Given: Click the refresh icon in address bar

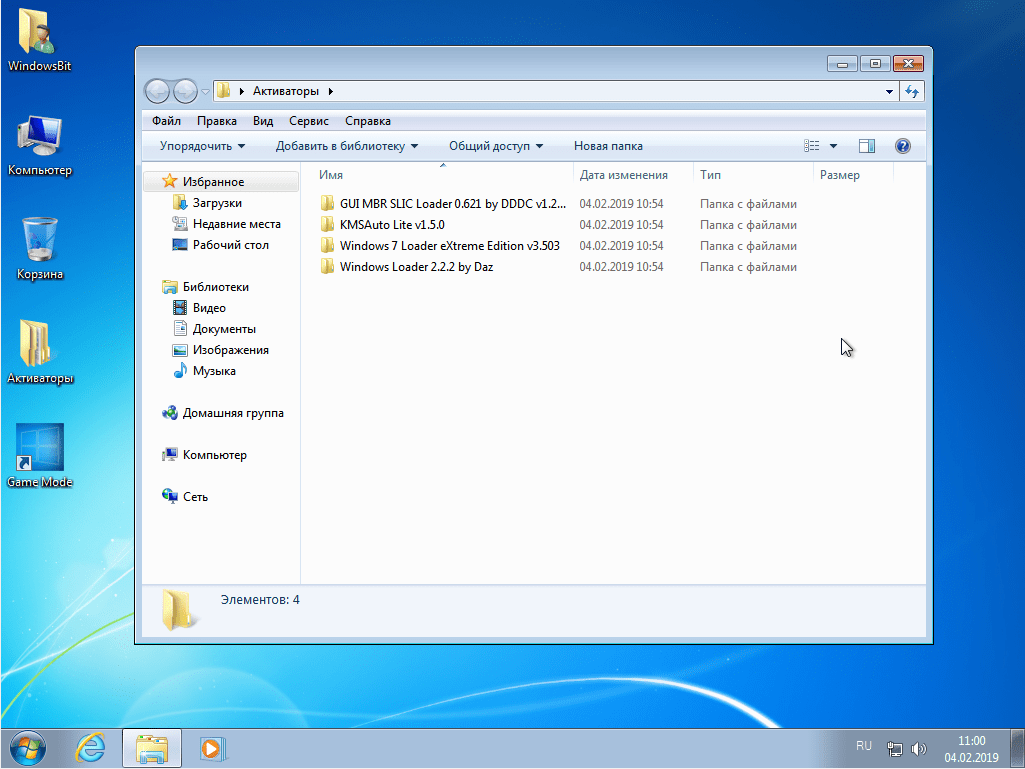Looking at the screenshot, I should (x=911, y=91).
